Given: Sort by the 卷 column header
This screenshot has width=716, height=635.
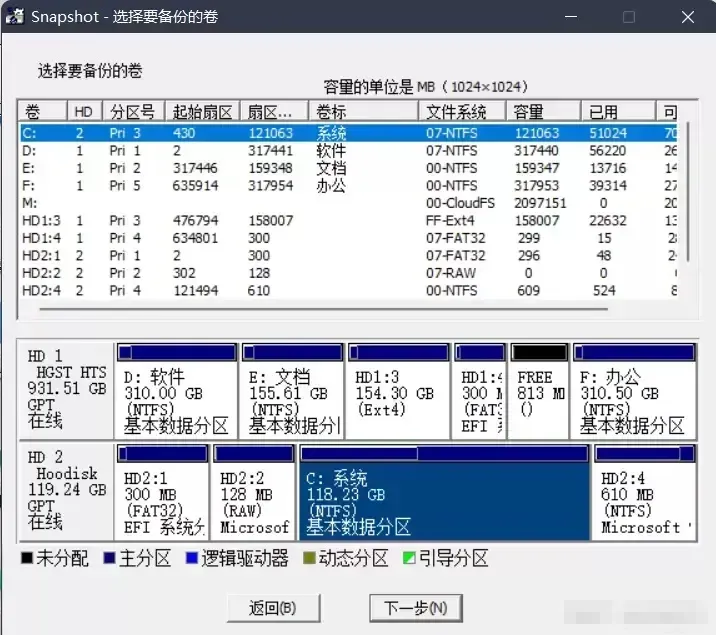Looking at the screenshot, I should pos(42,111).
